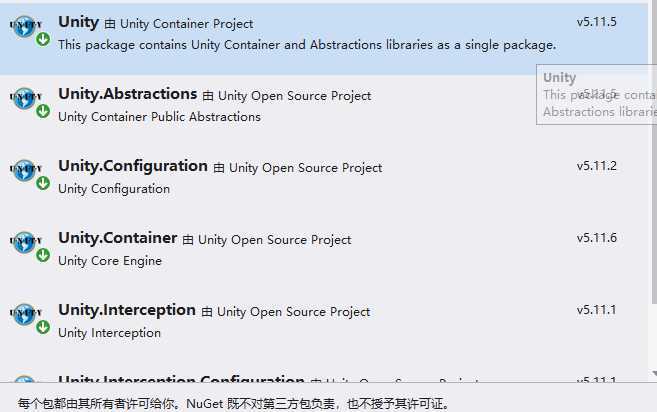The height and width of the screenshot is (412, 657).
Task: Click version v5.11.5 of Unity package
Action: (x=596, y=22)
